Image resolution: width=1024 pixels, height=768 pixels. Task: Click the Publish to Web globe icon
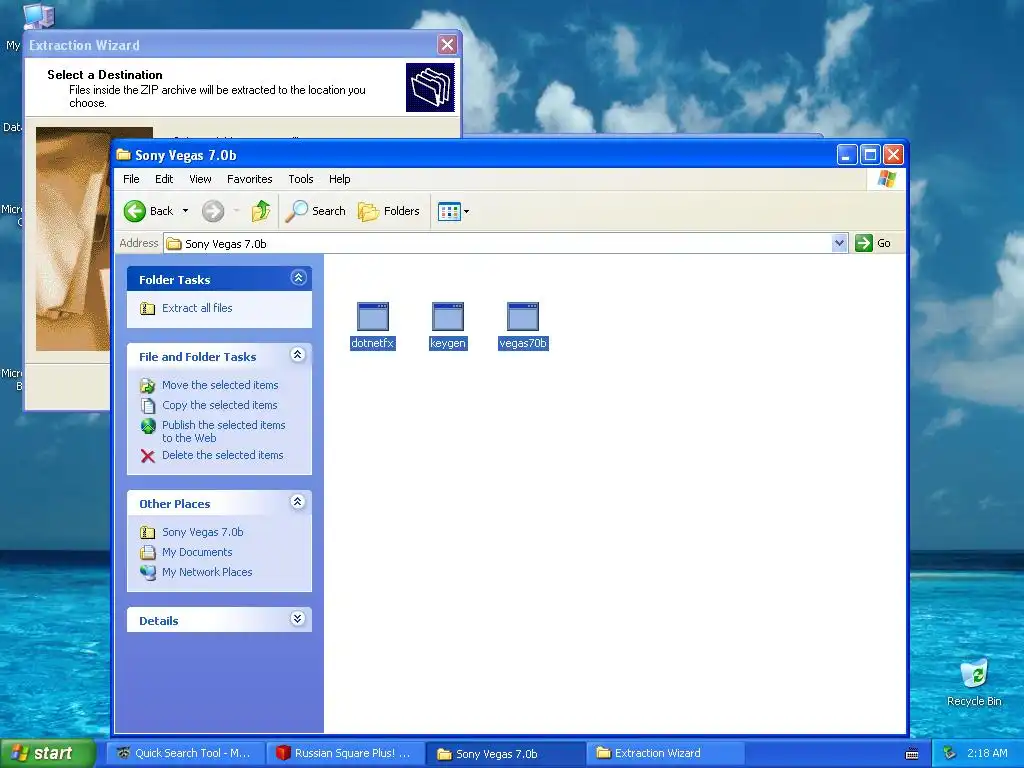tap(148, 426)
